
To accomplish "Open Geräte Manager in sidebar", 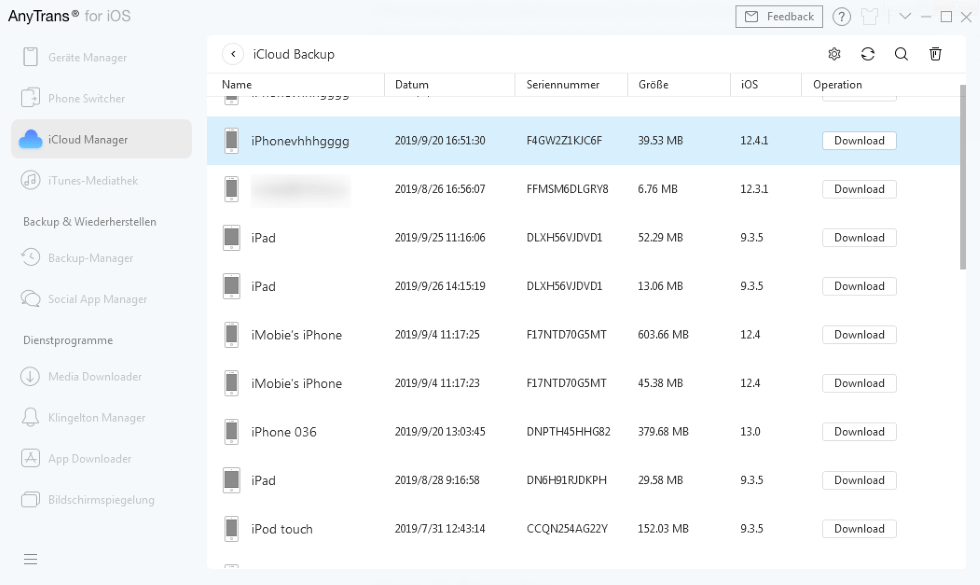I will (87, 58).
